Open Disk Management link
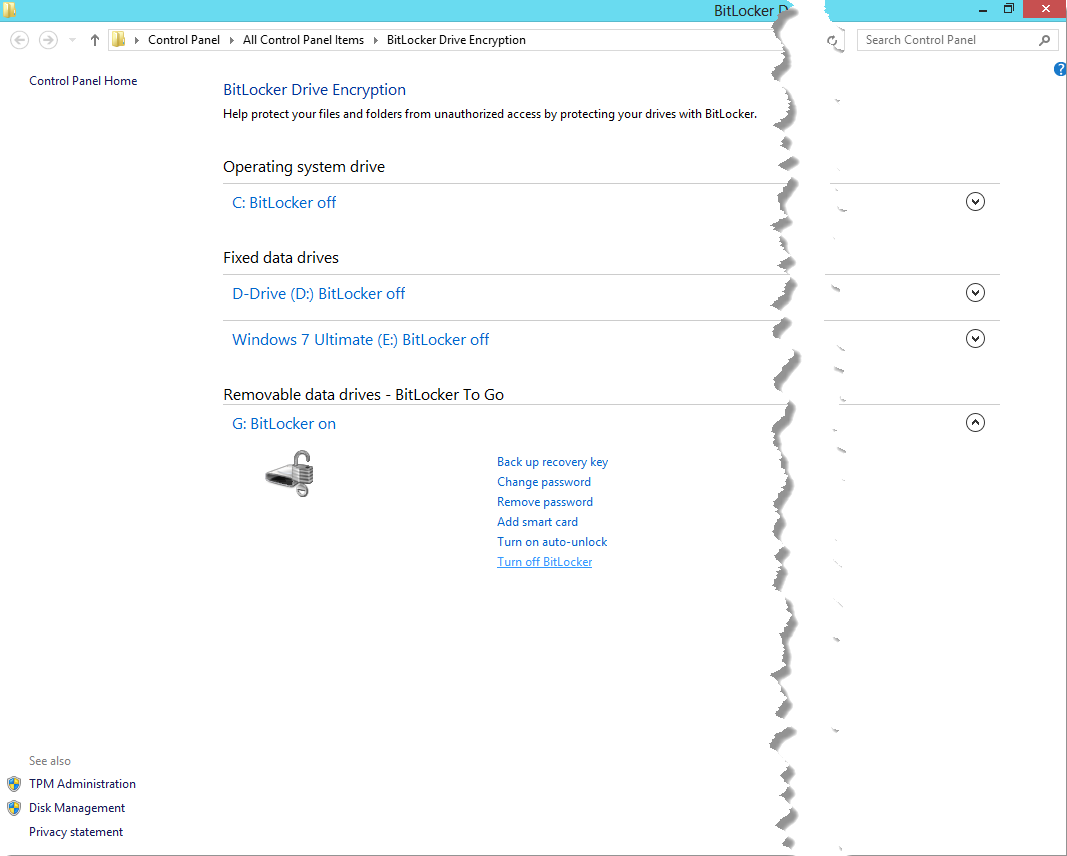1067x856 pixels. [x=77, y=808]
